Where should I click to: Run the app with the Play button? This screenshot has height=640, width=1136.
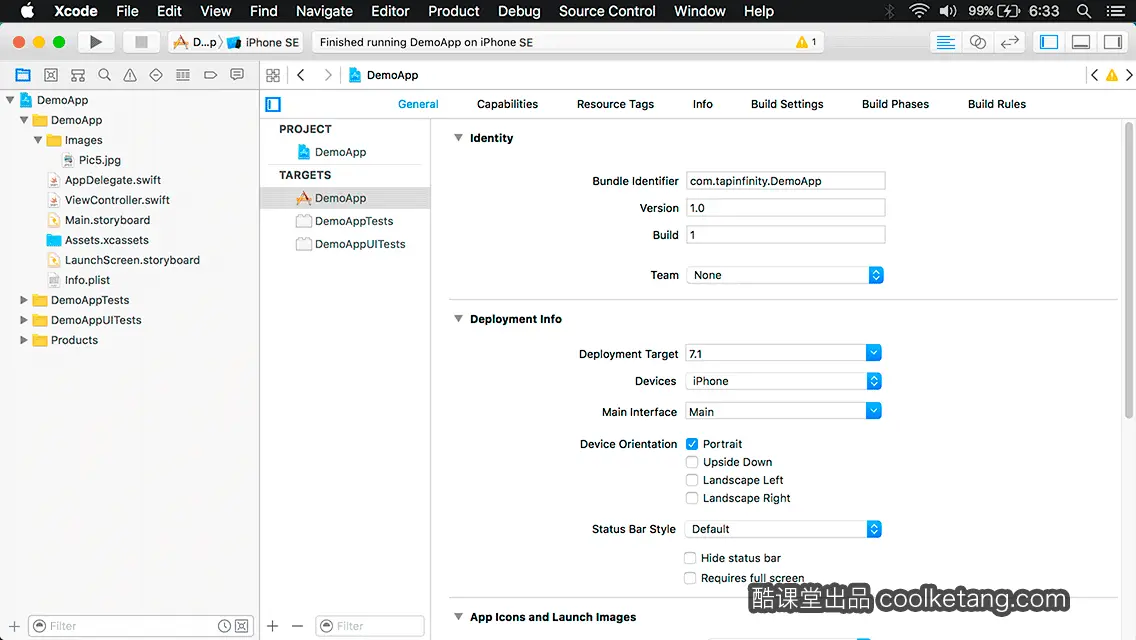95,42
